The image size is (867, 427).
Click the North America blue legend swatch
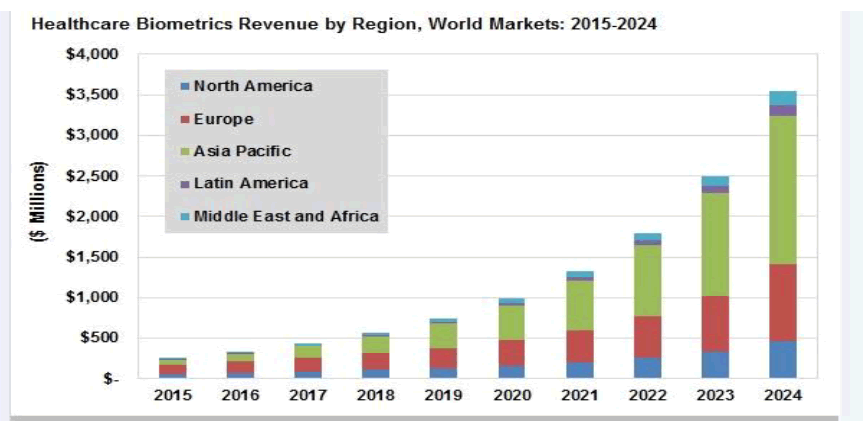click(185, 87)
